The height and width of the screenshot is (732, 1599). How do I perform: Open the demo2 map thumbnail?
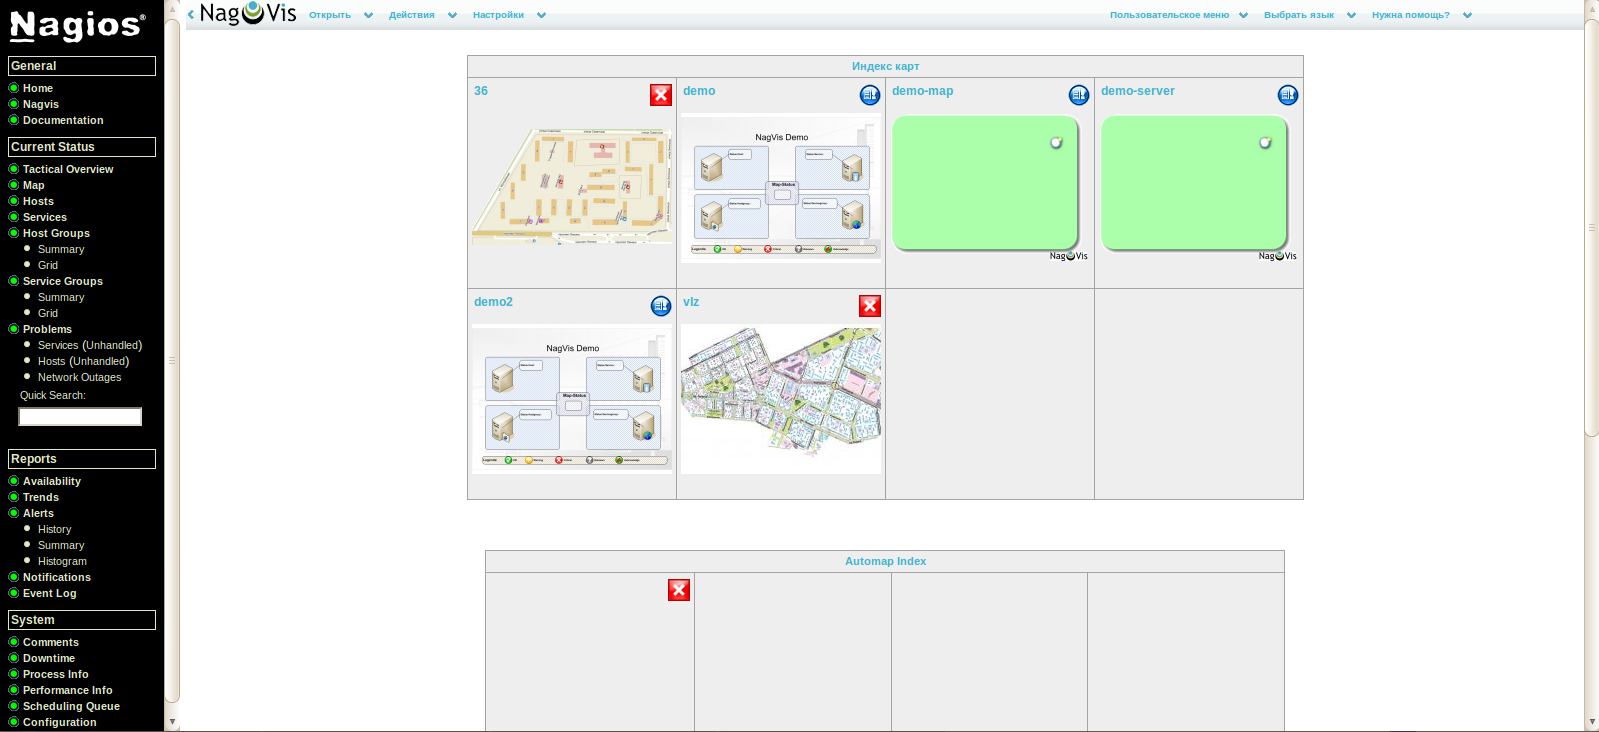[x=572, y=399]
